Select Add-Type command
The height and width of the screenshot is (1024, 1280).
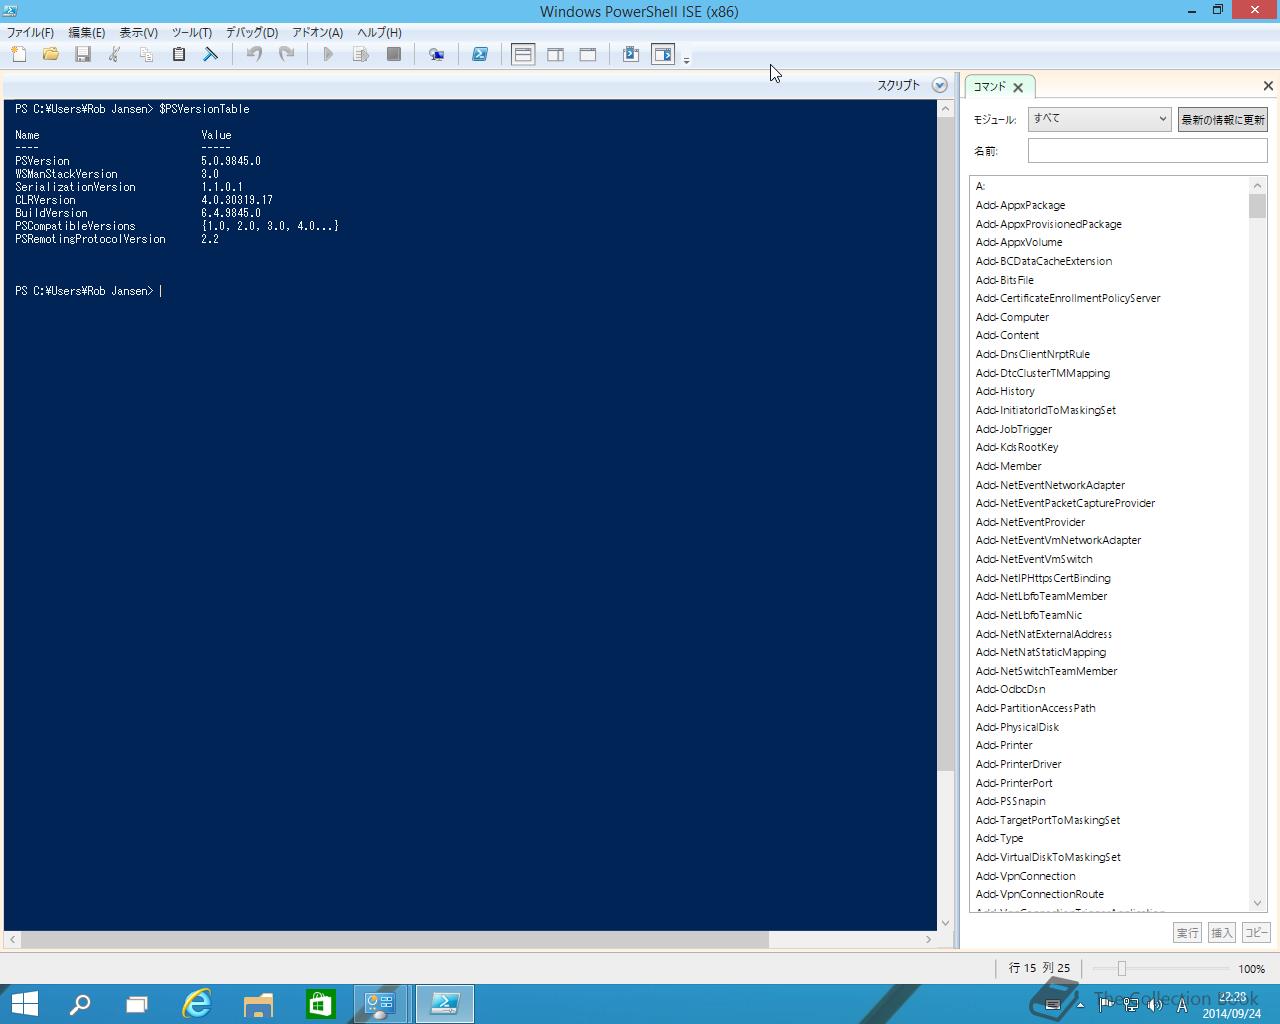(999, 838)
